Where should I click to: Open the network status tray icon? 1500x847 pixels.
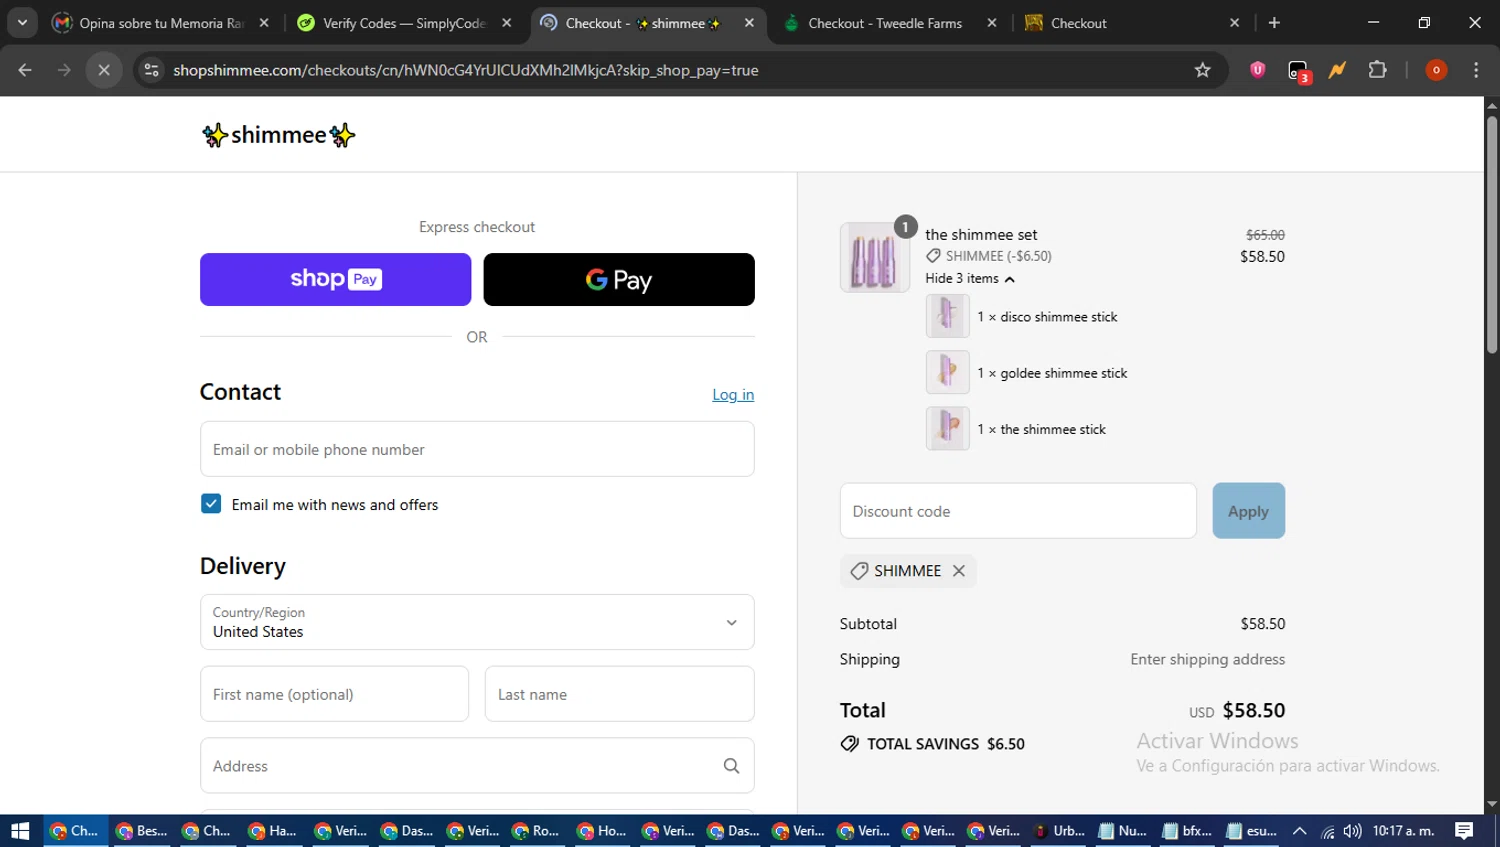(x=1328, y=831)
